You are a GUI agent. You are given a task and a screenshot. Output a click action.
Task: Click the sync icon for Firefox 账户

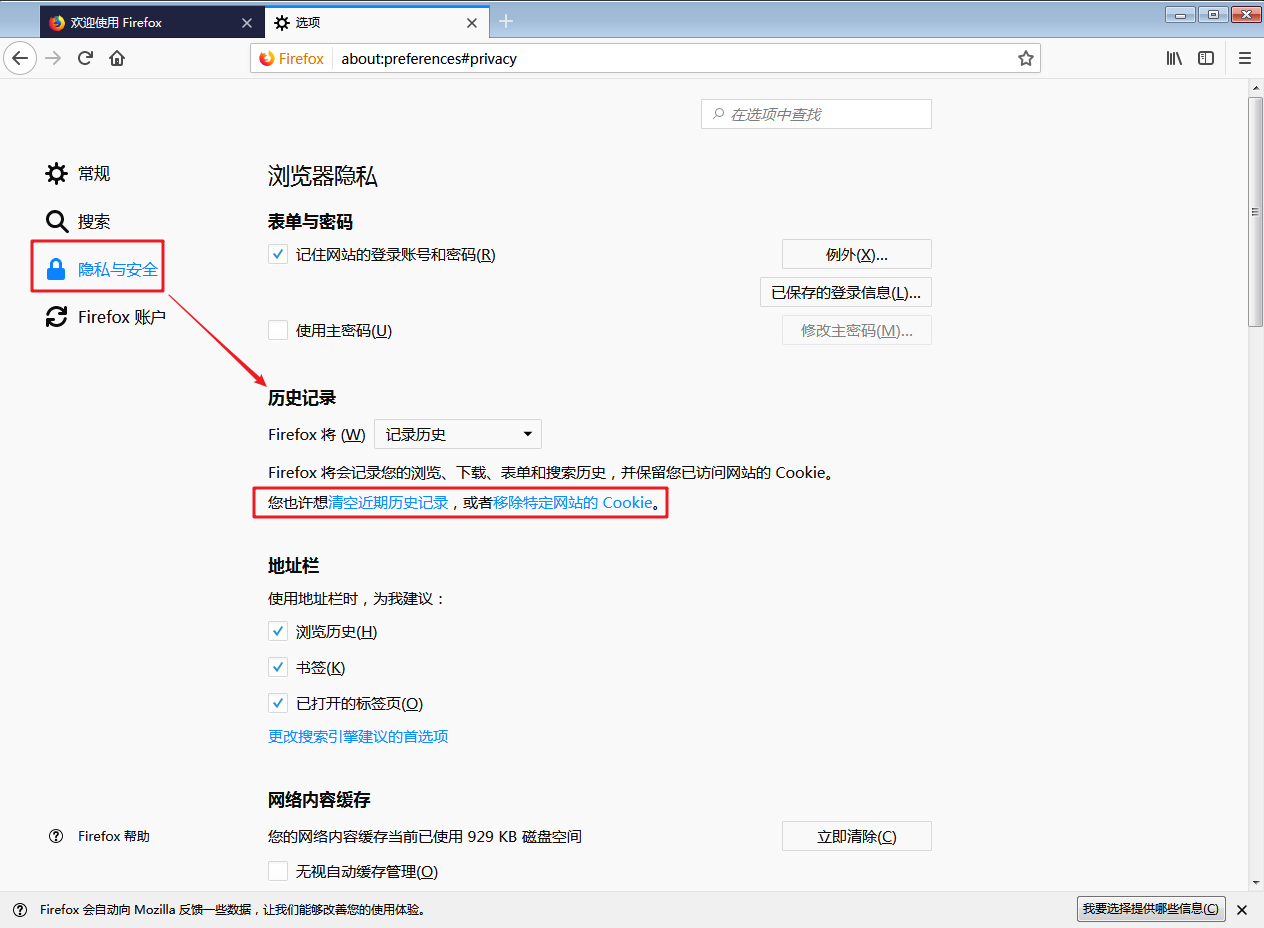pyautogui.click(x=57, y=317)
